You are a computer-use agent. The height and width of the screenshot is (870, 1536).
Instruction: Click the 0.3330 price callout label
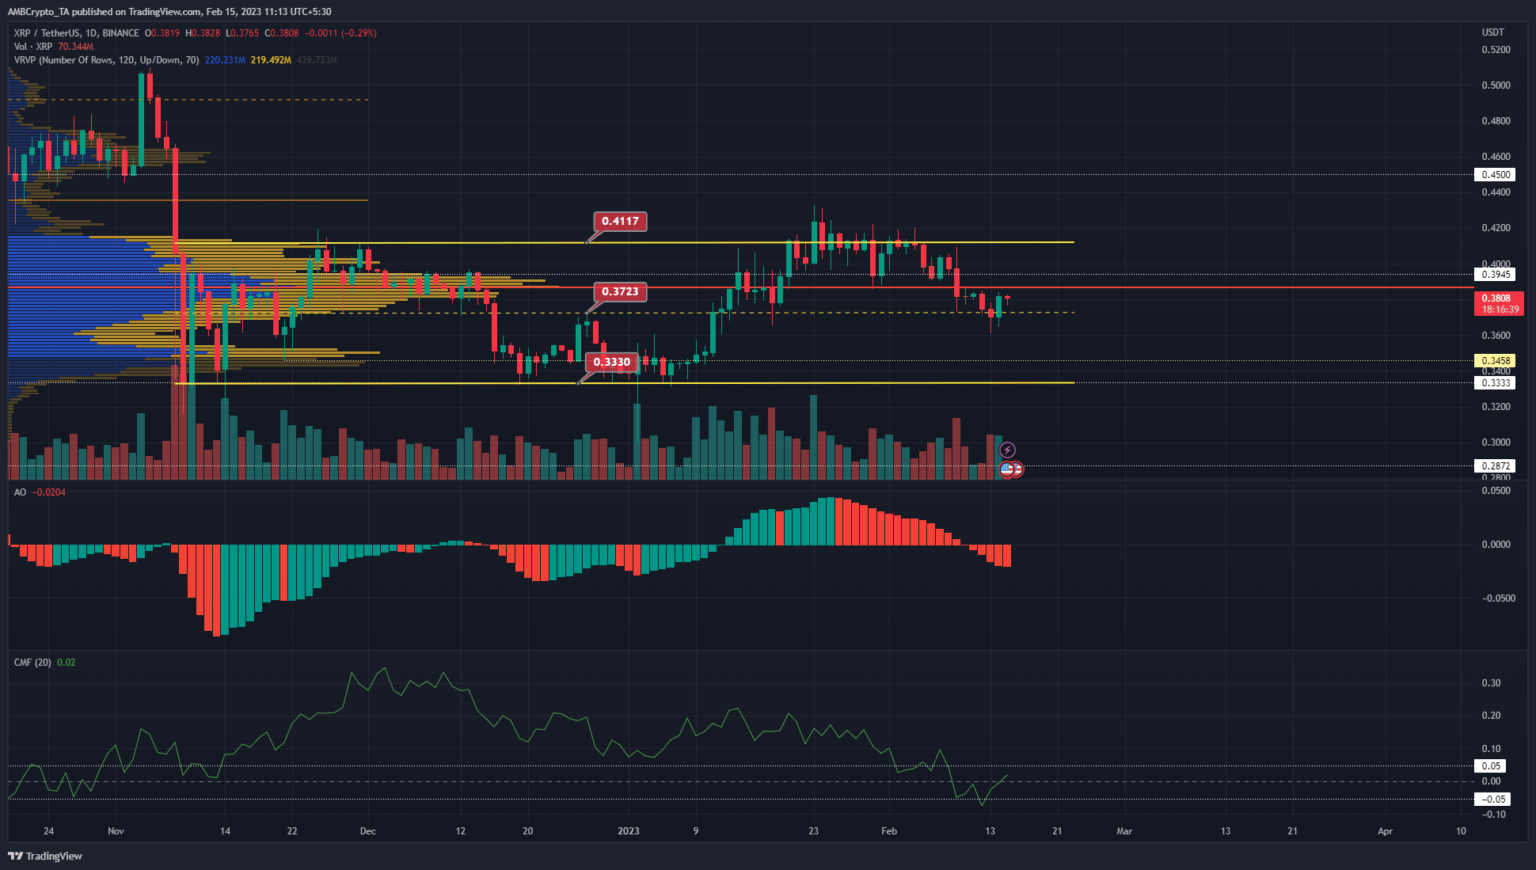(611, 362)
